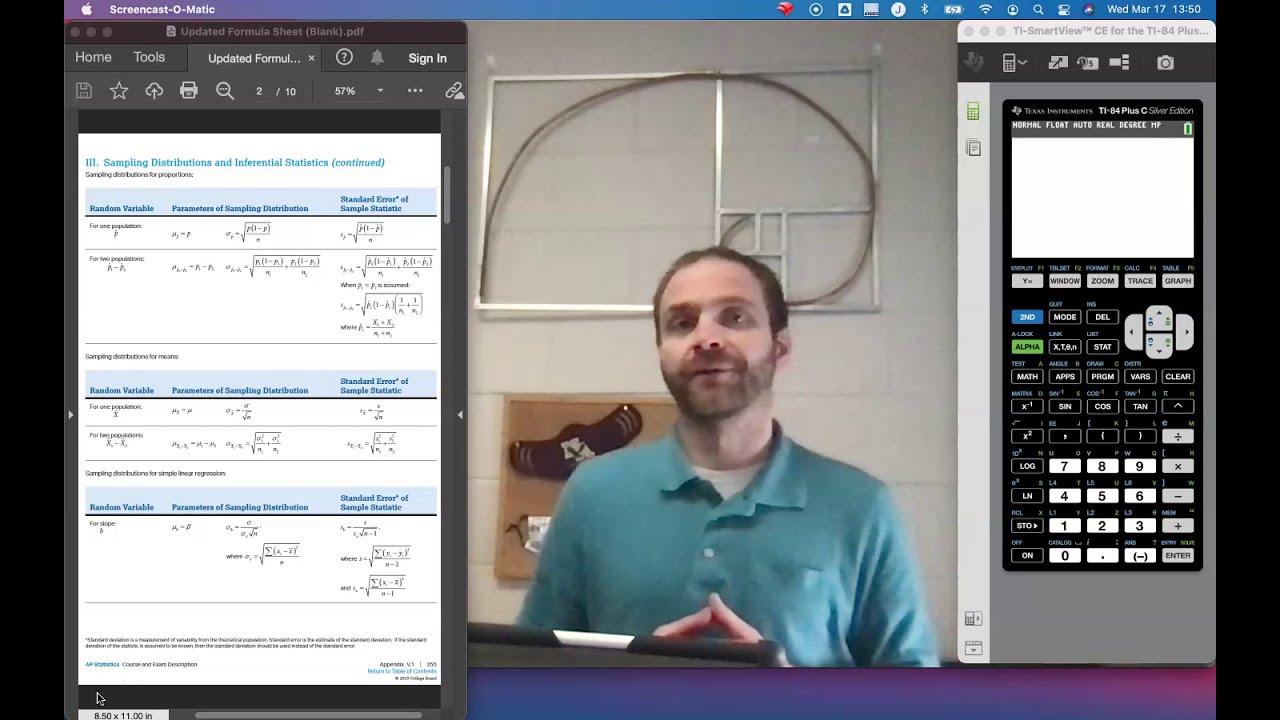Open the Control Center menu bar icon
Viewport: 1280px width, 720px height.
[x=1063, y=10]
